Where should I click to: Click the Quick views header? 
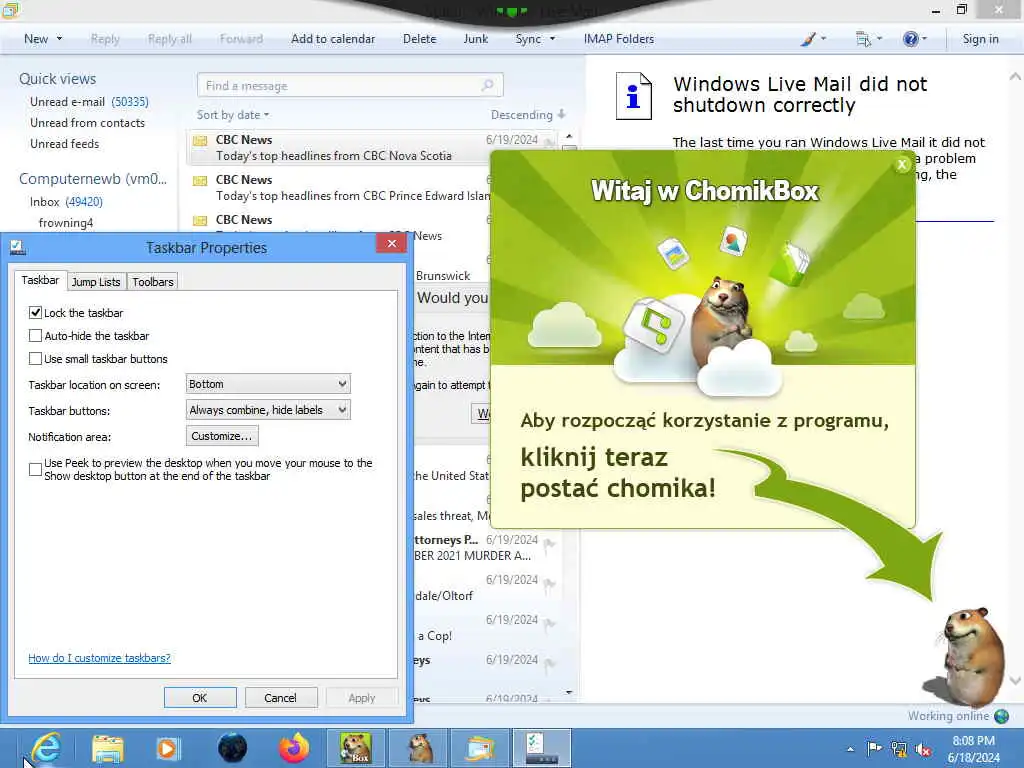click(57, 79)
